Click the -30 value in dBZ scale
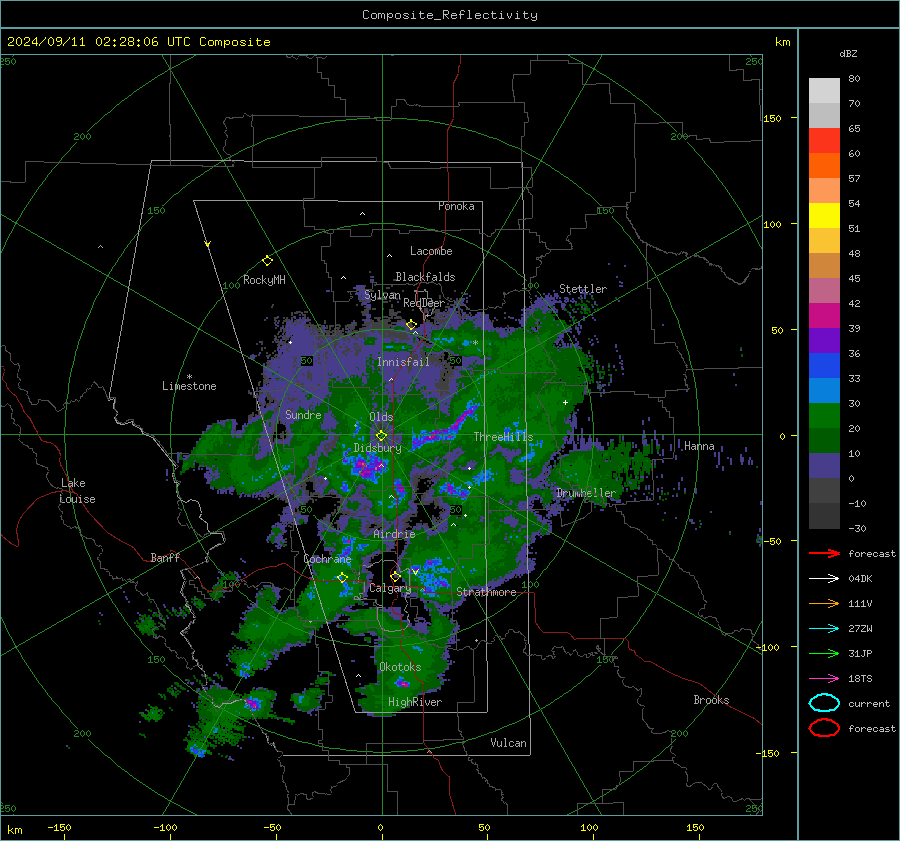 (x=857, y=529)
